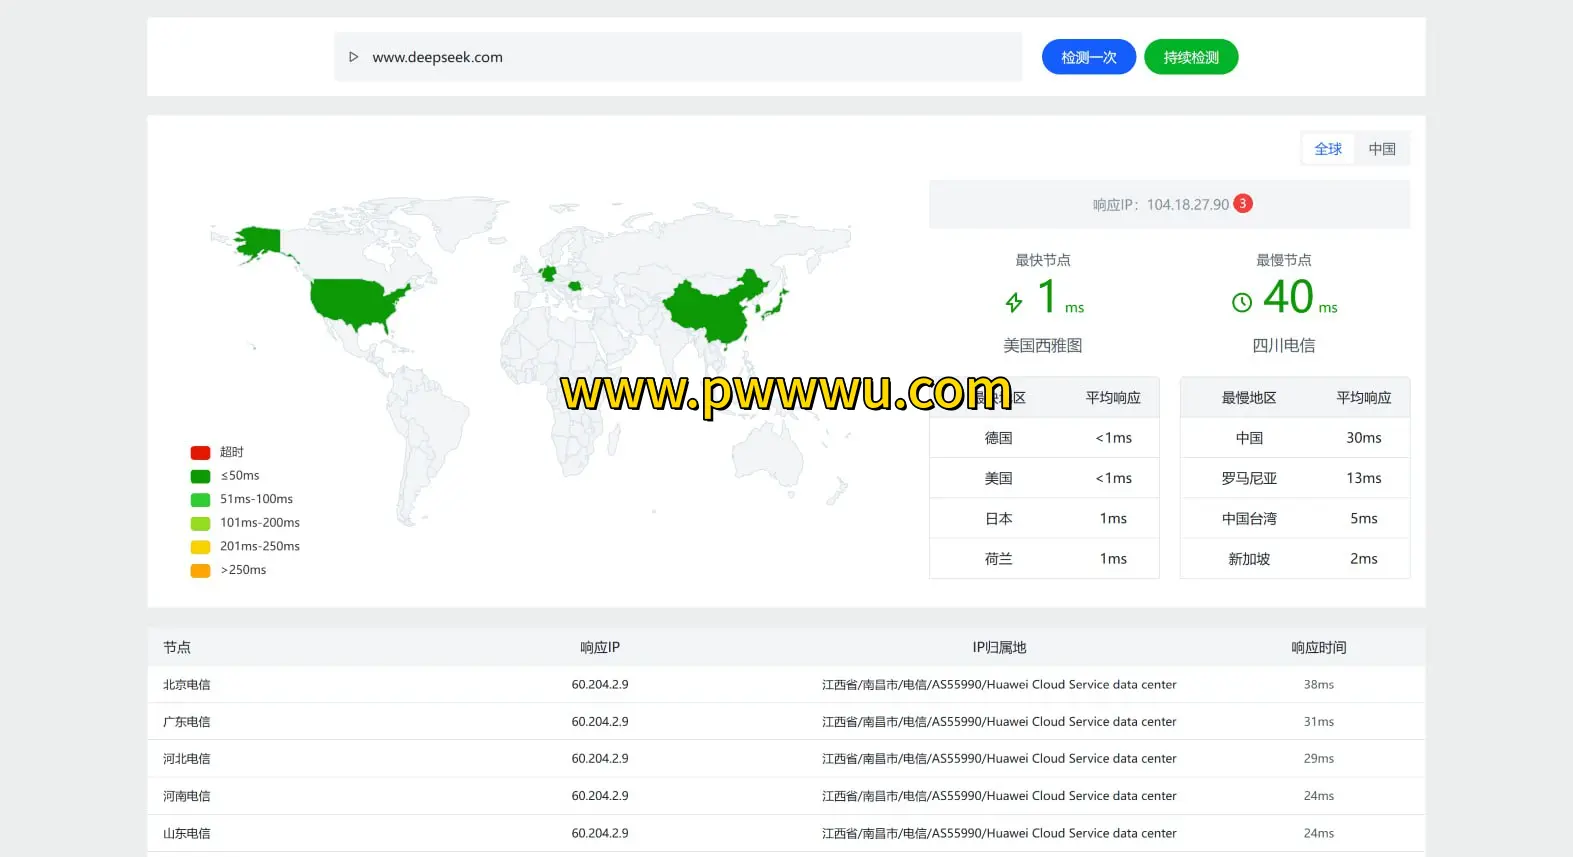Click the 广东电信 node row
1573x857 pixels.
click(786, 722)
